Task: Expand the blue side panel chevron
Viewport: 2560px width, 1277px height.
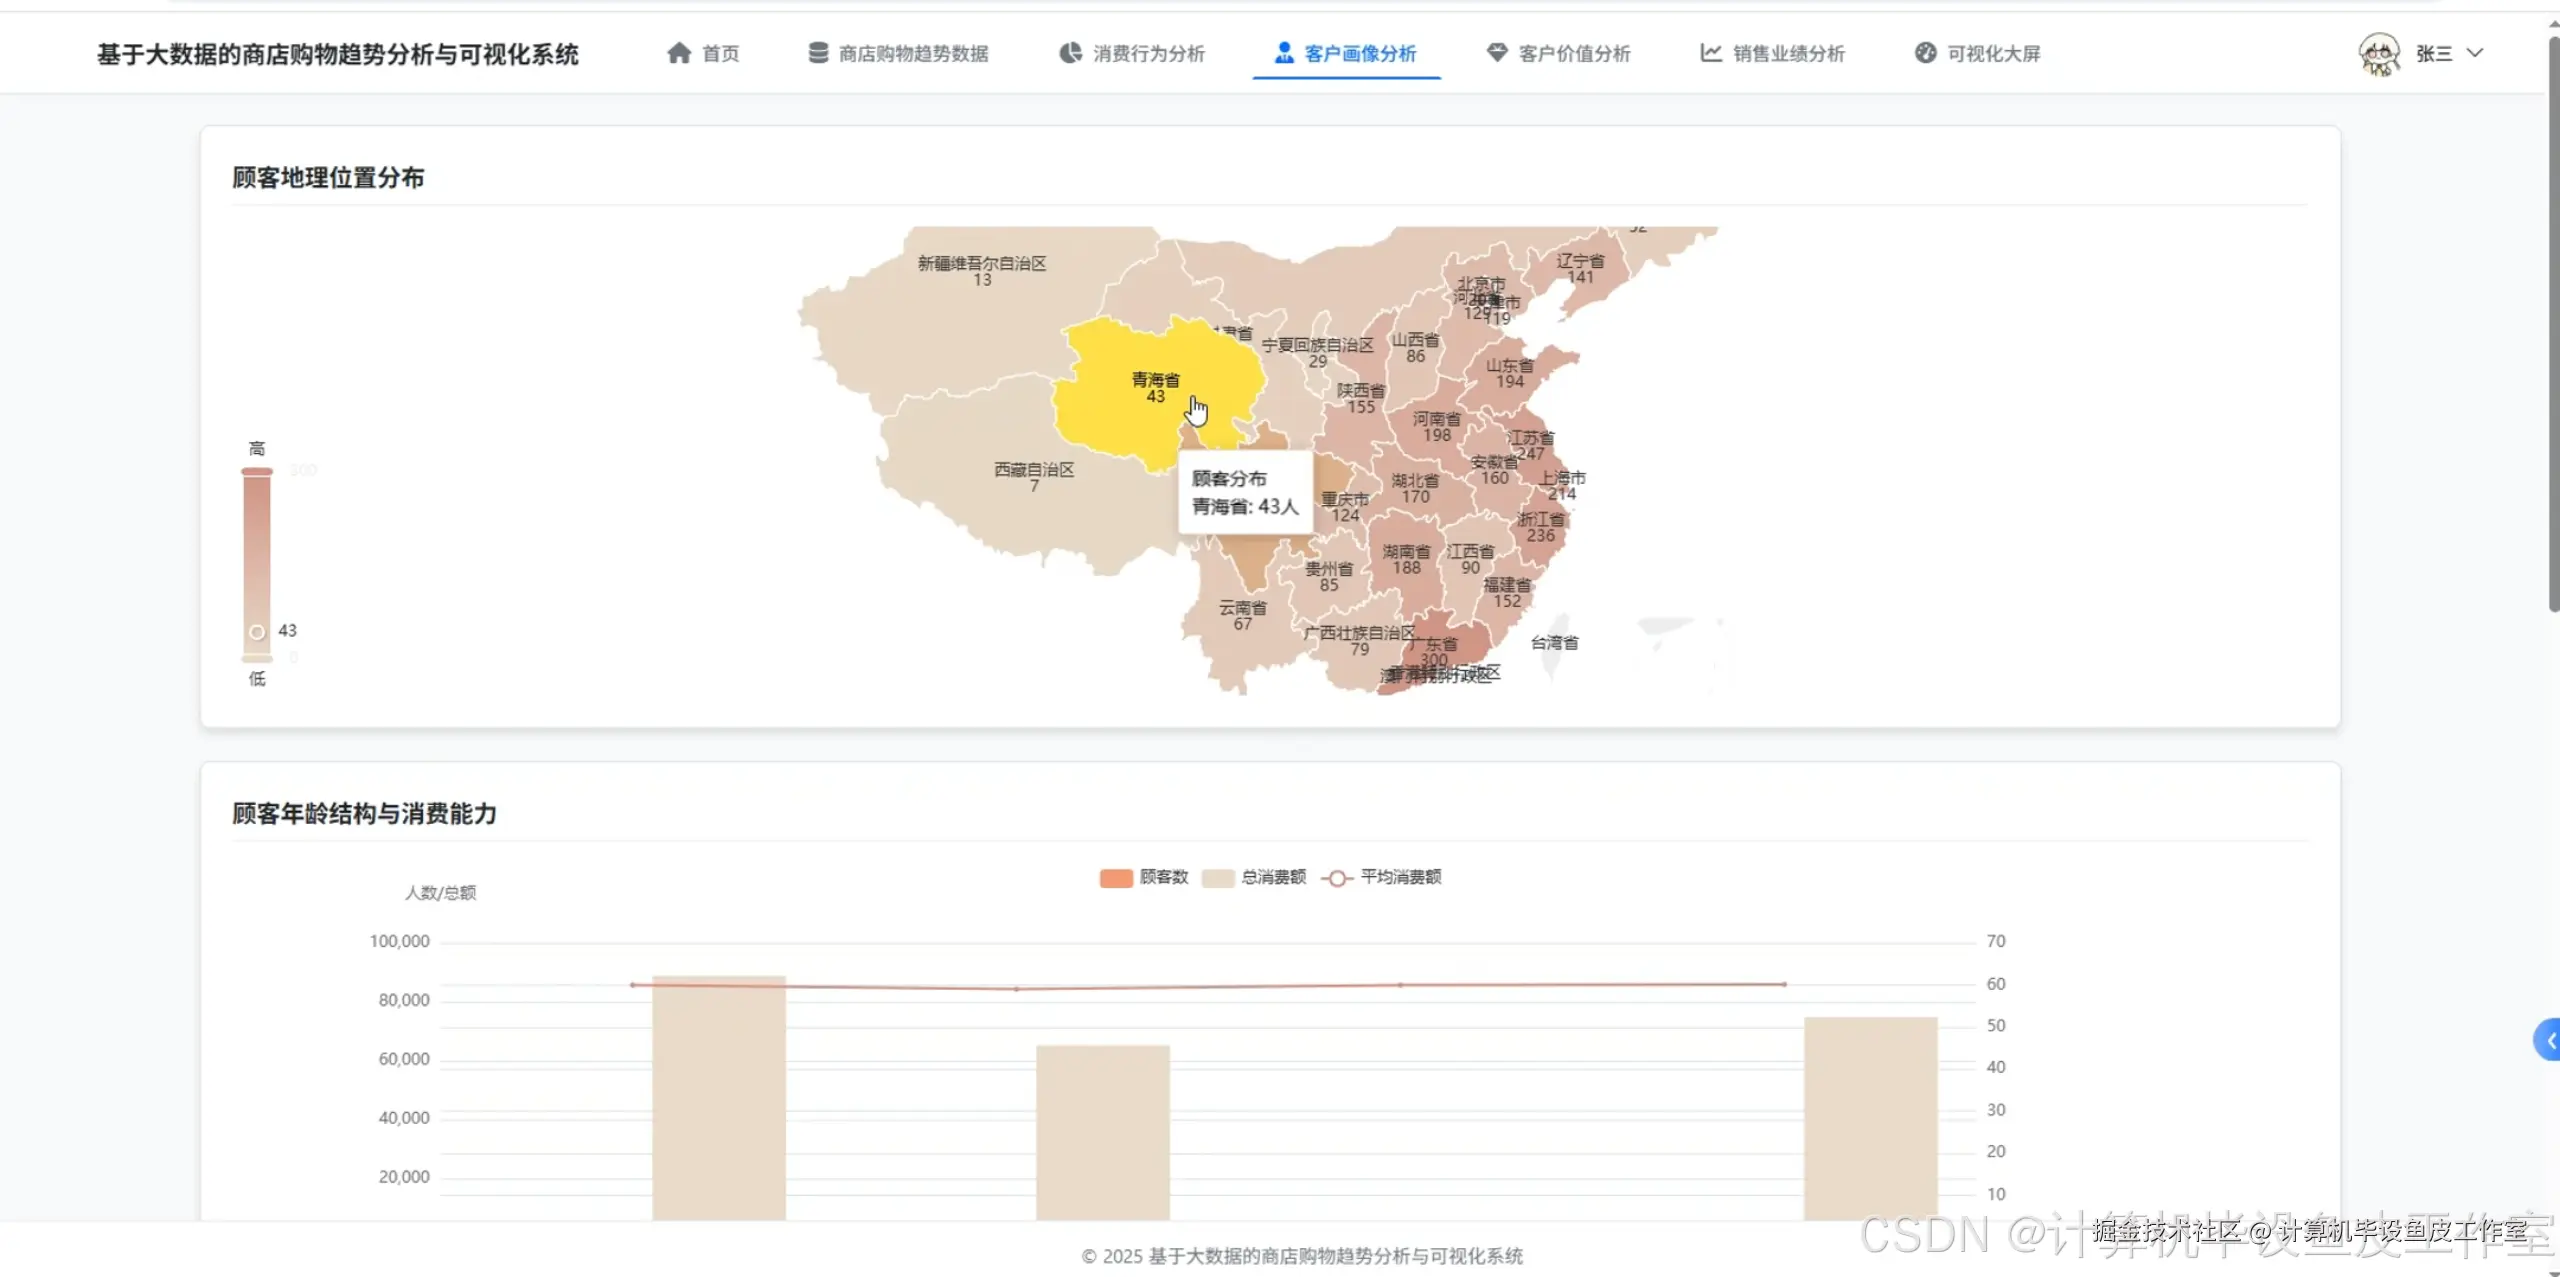Action: coord(2549,1040)
